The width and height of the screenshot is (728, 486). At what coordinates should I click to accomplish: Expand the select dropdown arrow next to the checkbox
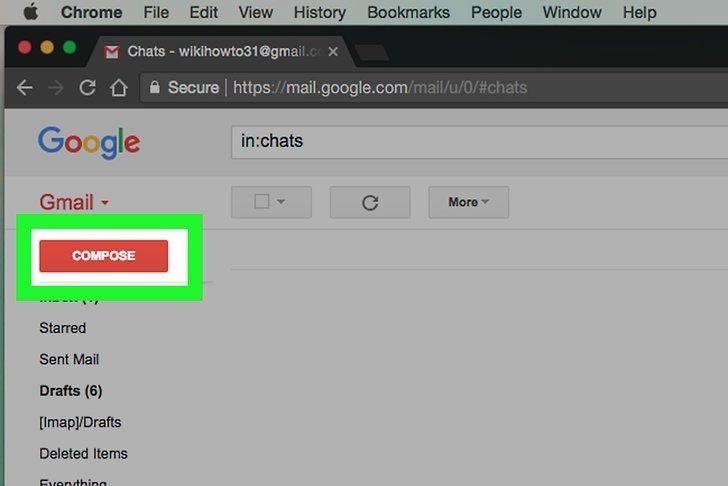coord(281,201)
